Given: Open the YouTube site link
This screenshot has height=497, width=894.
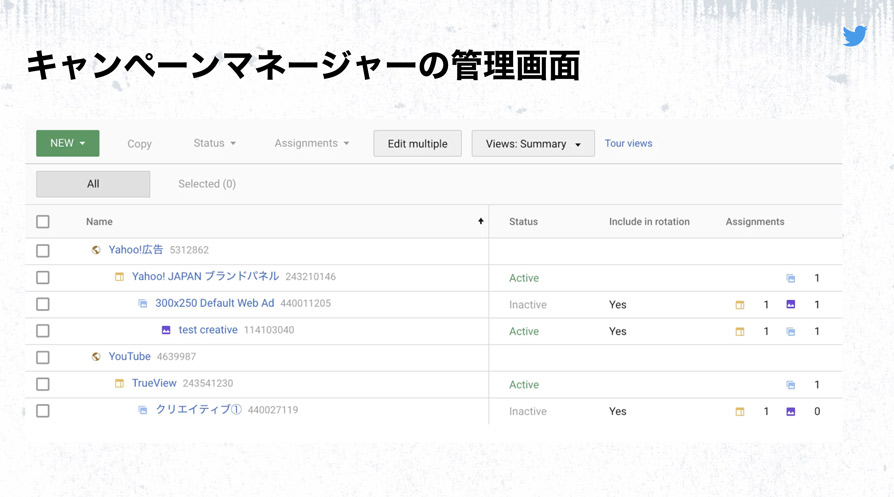Looking at the screenshot, I should [129, 356].
